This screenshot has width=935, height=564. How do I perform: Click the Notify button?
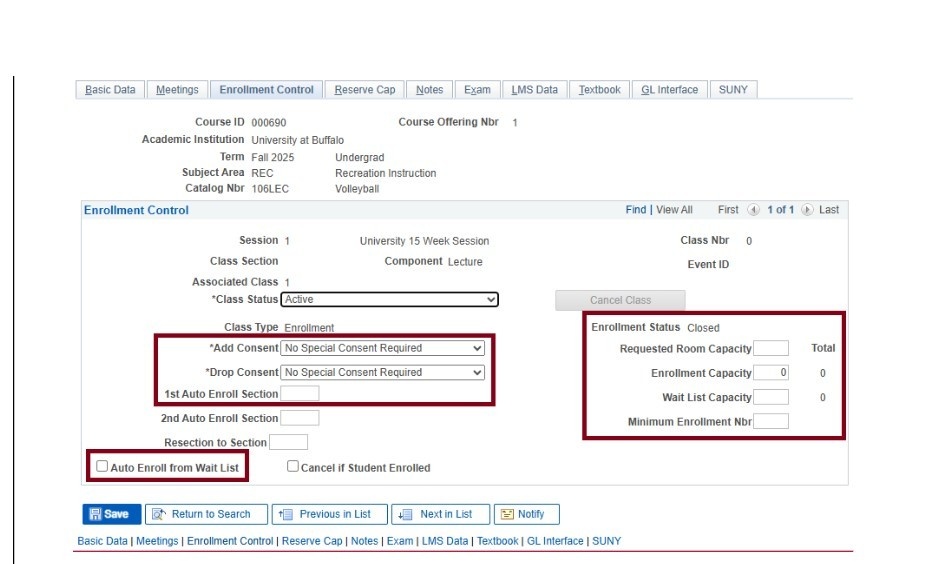526,514
